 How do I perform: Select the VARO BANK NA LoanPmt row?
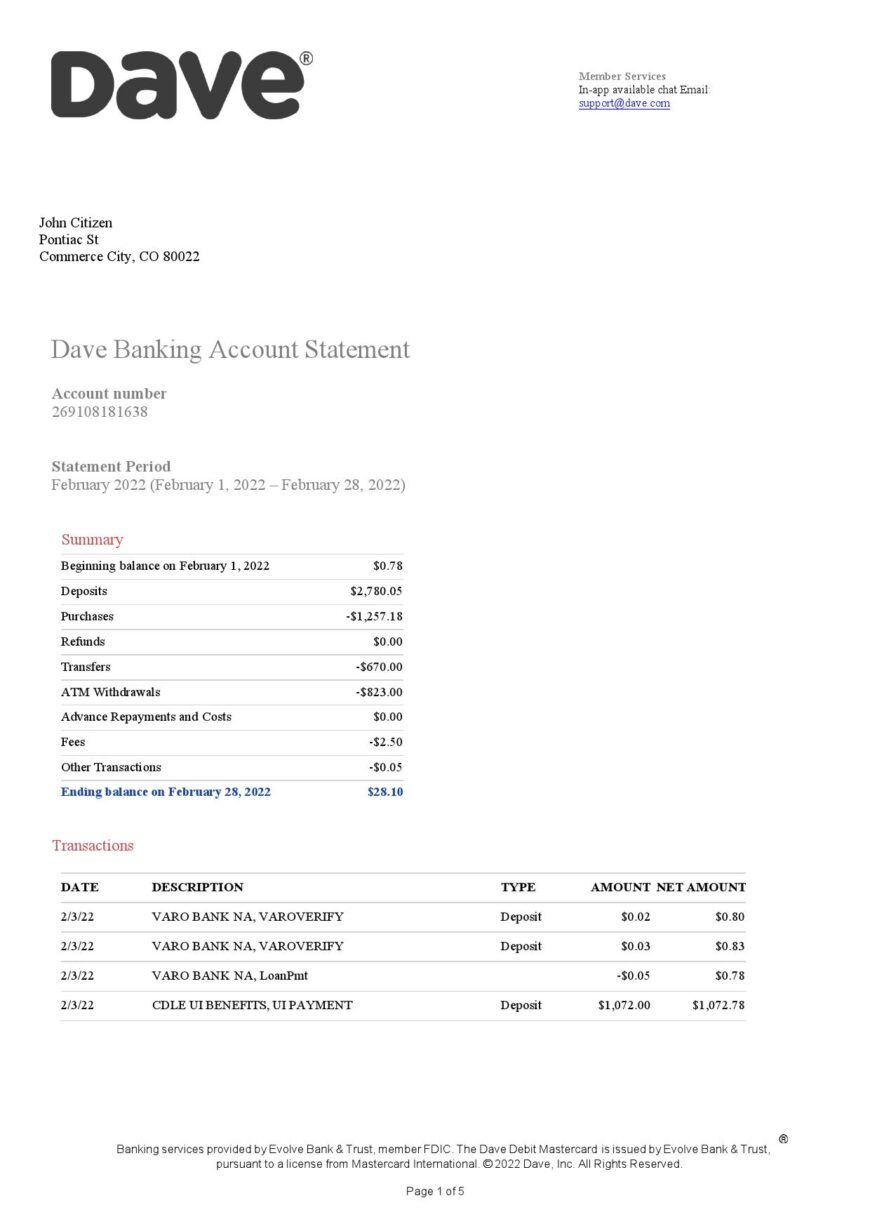pos(229,975)
